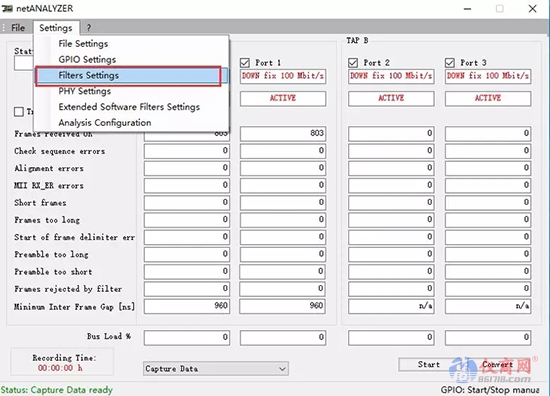550x396 pixels.
Task: Click File Settings in the Settings menu
Action: (83, 44)
